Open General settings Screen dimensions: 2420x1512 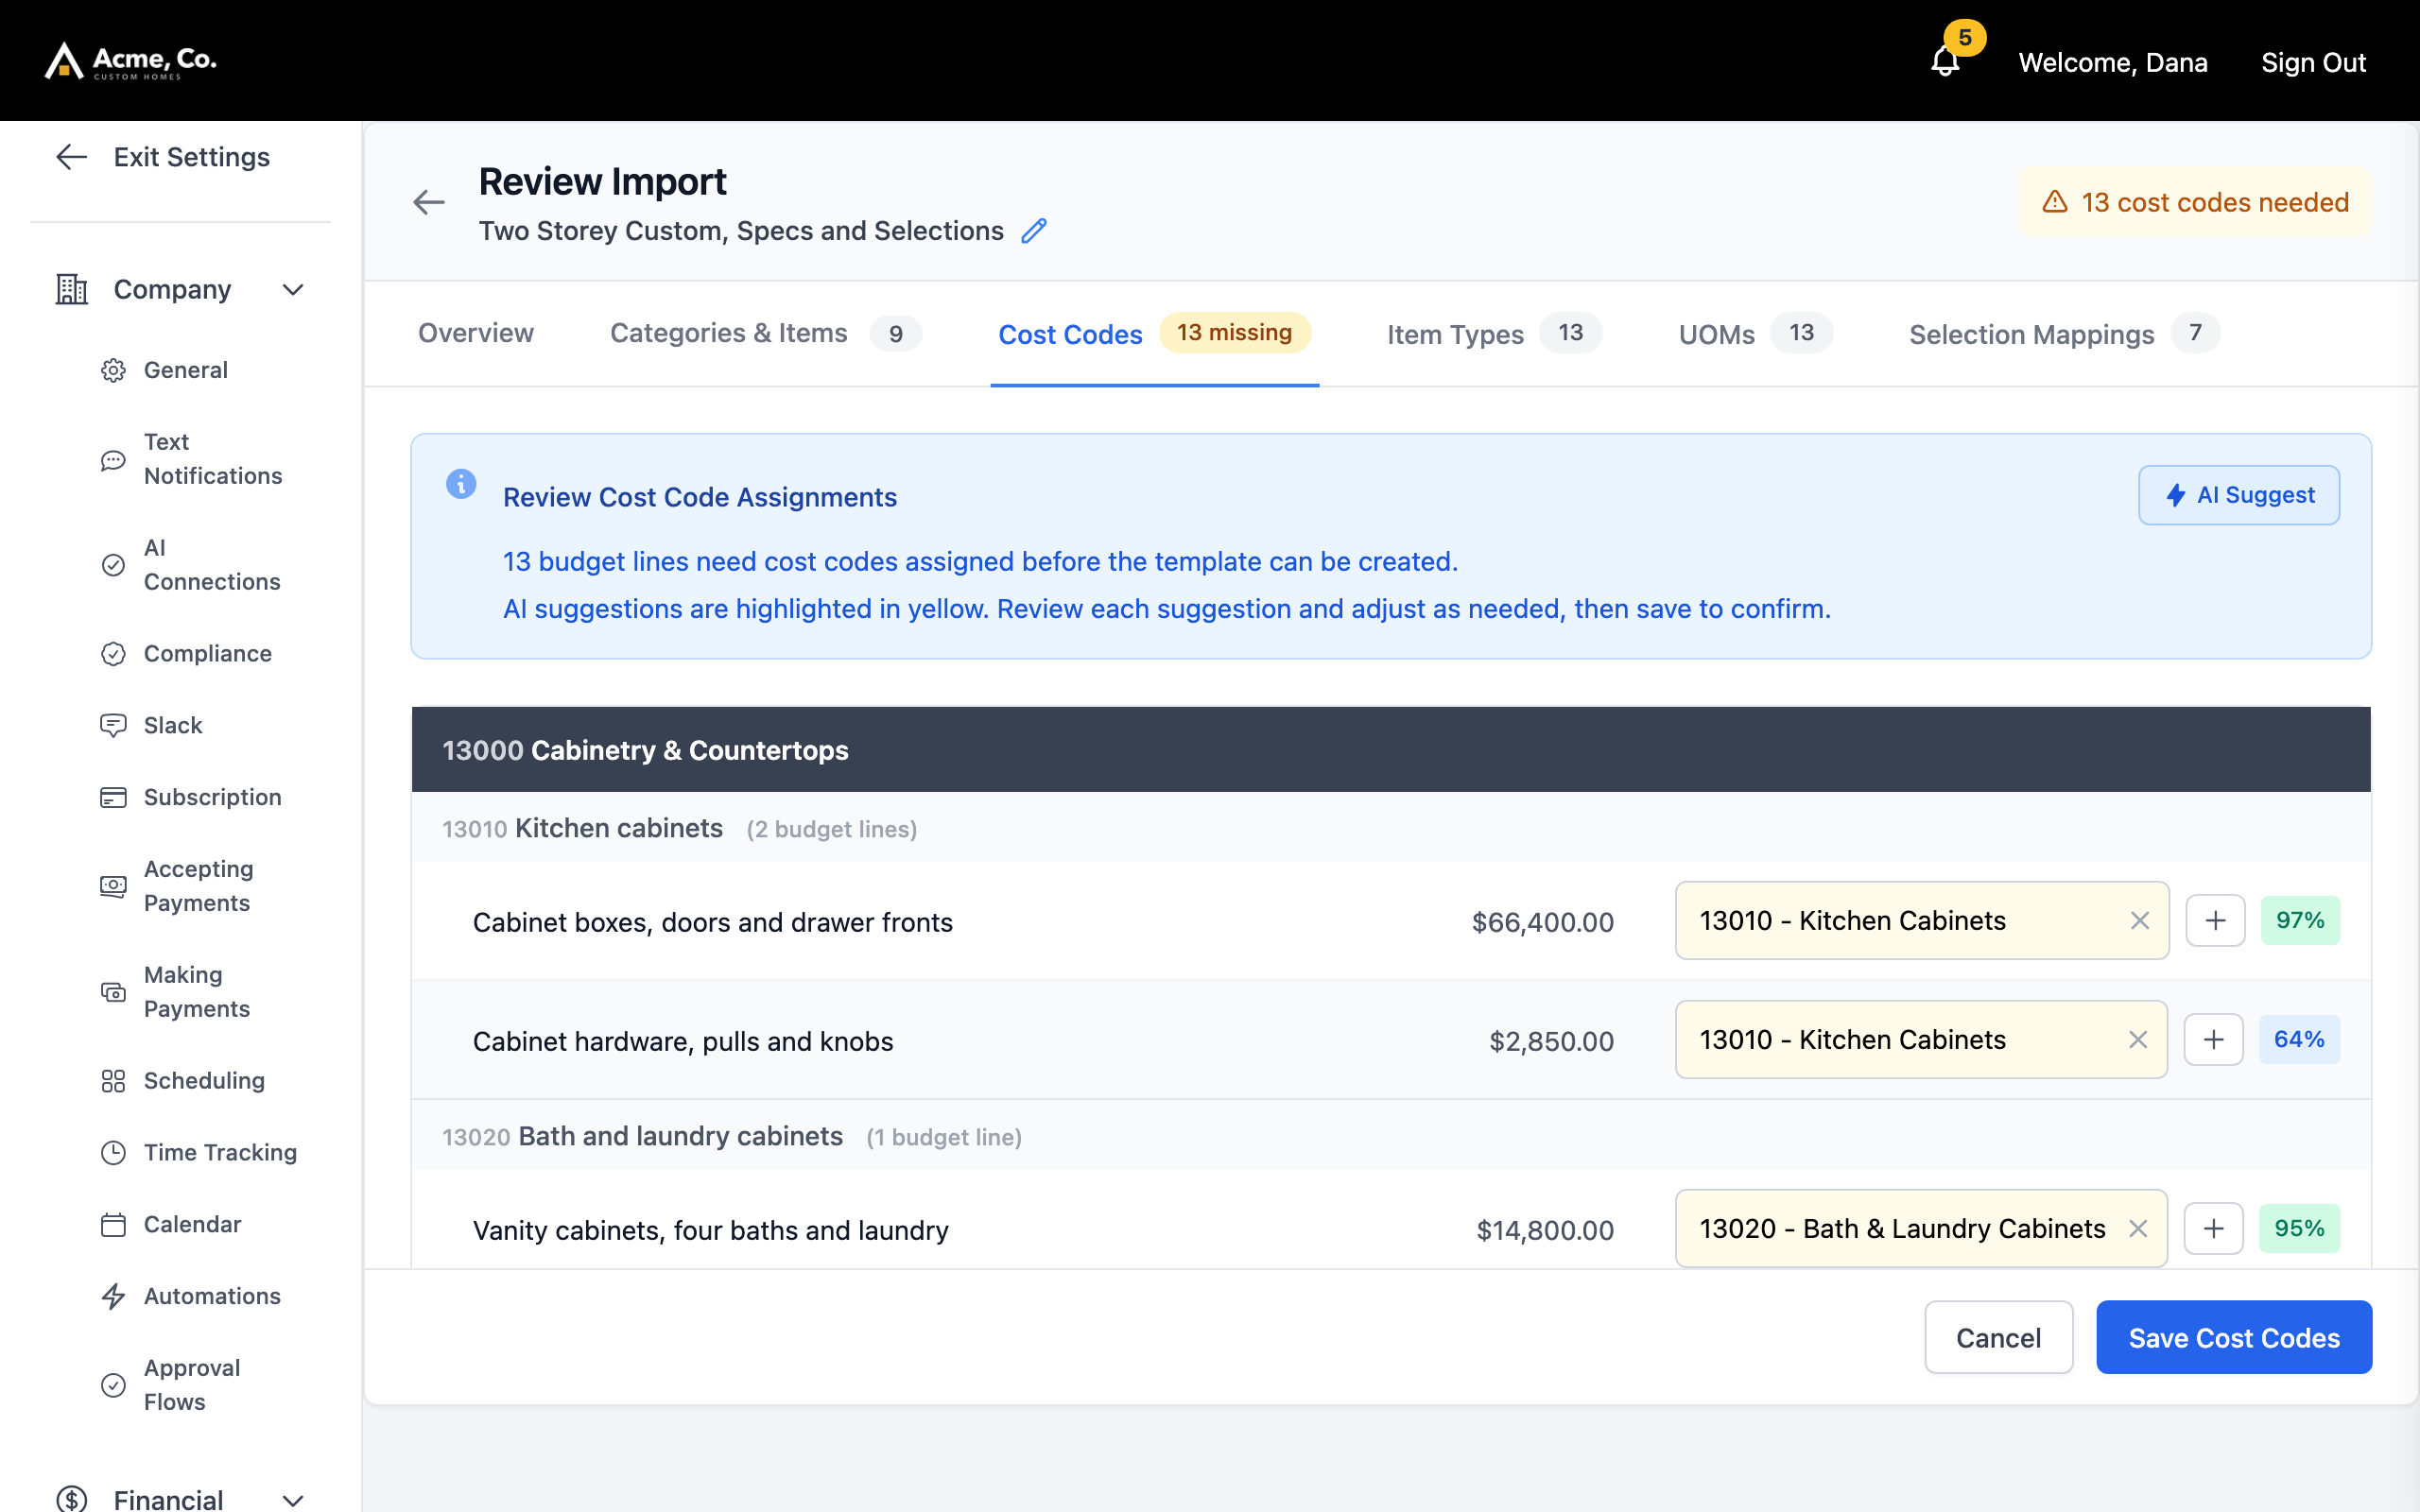click(185, 370)
